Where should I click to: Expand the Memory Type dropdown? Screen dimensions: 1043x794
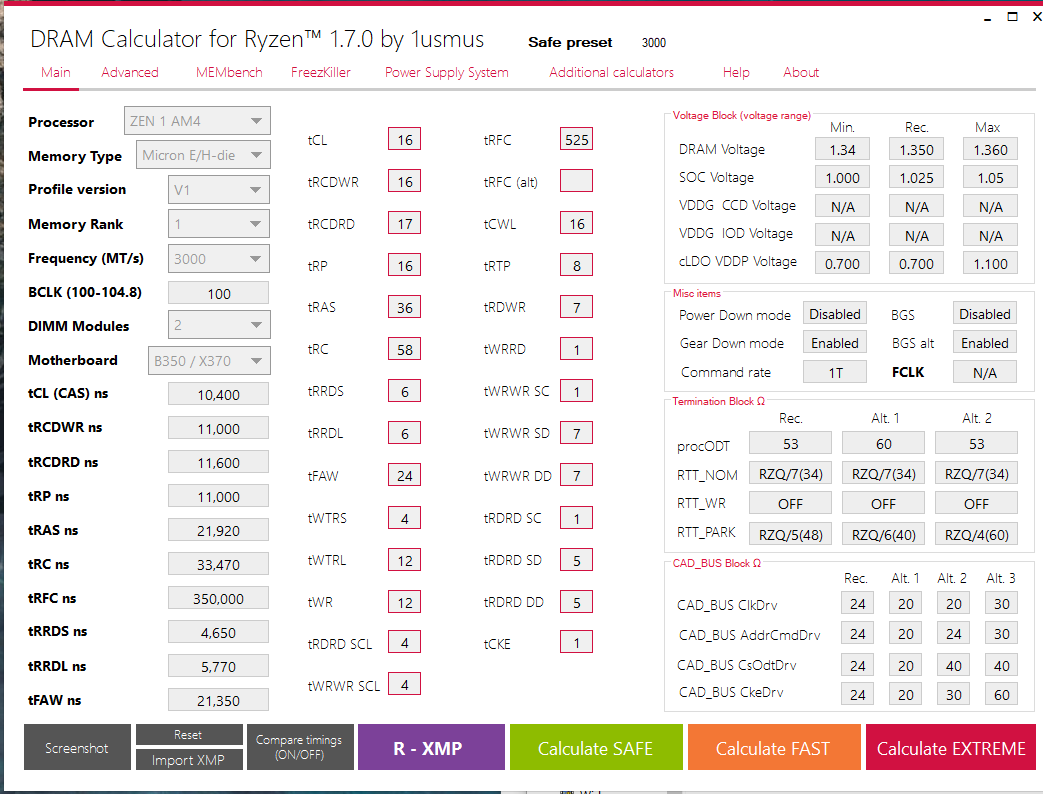203,155
